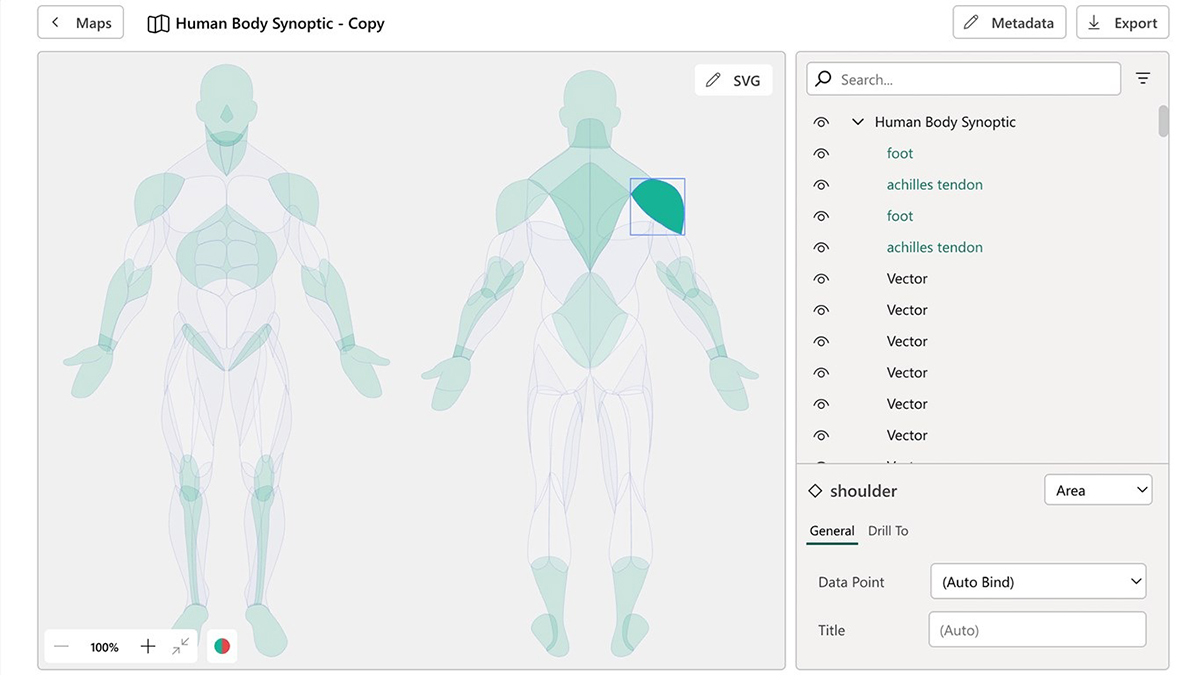Open the color theme swatch near zoom controls
Viewport: 1200px width, 675px height.
pyautogui.click(x=221, y=646)
